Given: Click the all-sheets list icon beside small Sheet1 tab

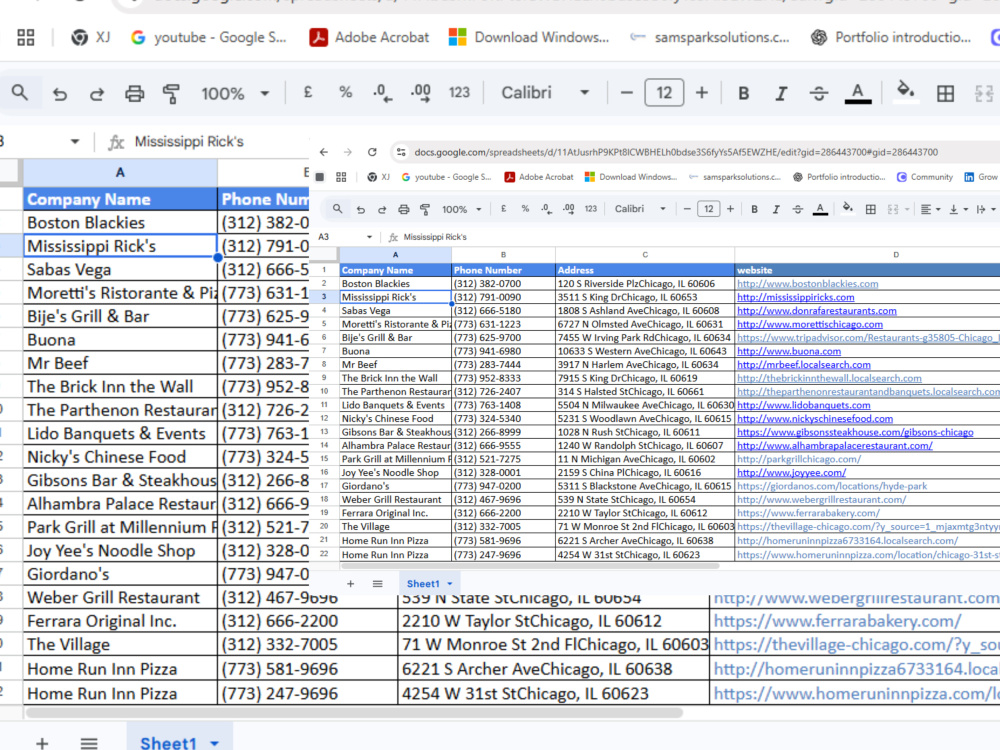Looking at the screenshot, I should (378, 584).
